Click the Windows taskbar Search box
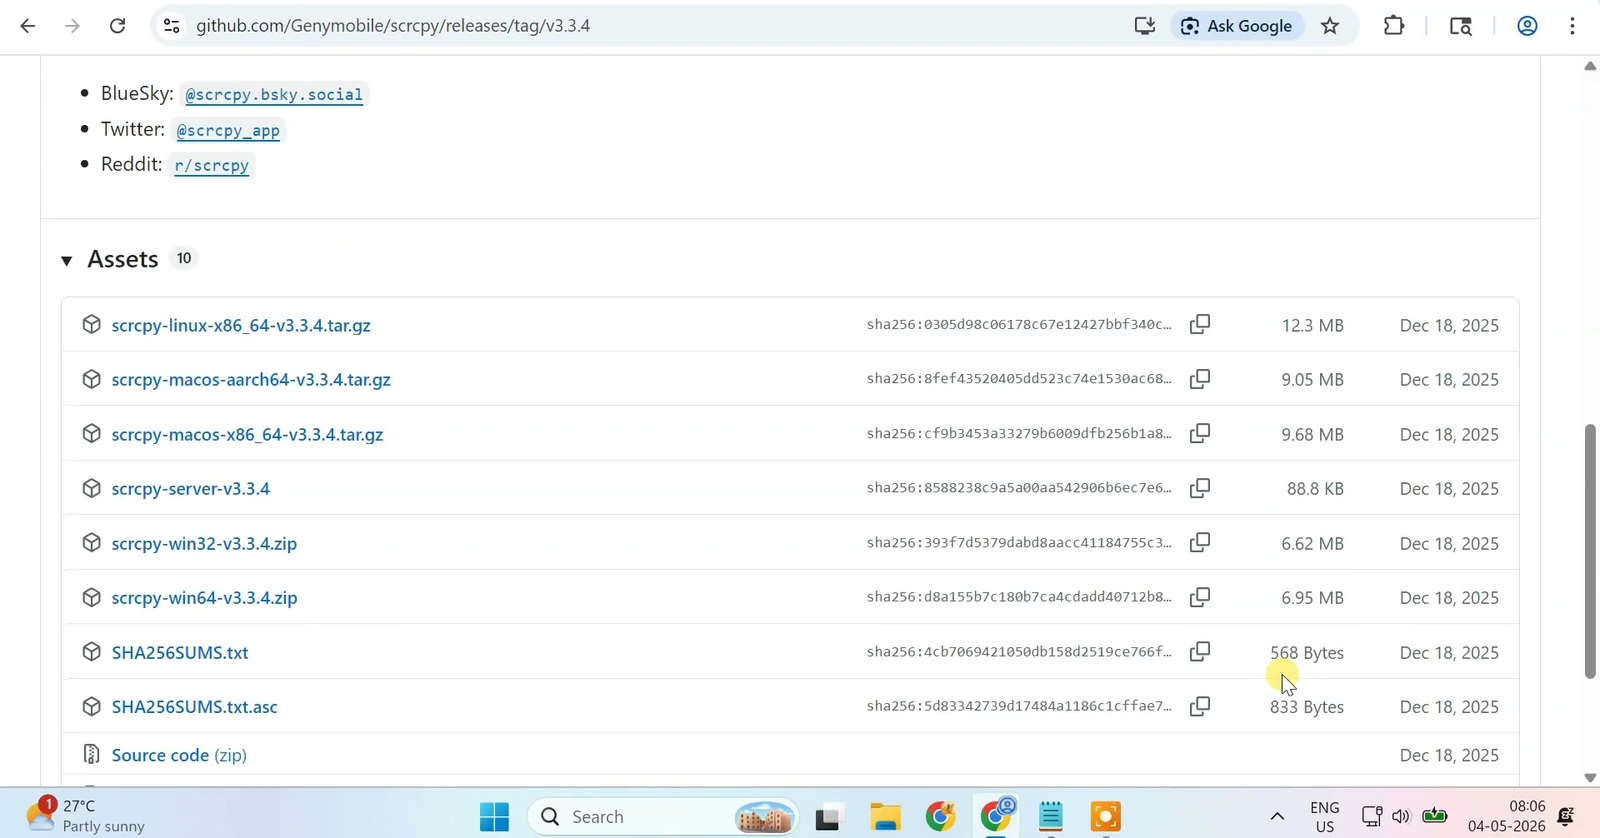1600x838 pixels. pos(663,817)
